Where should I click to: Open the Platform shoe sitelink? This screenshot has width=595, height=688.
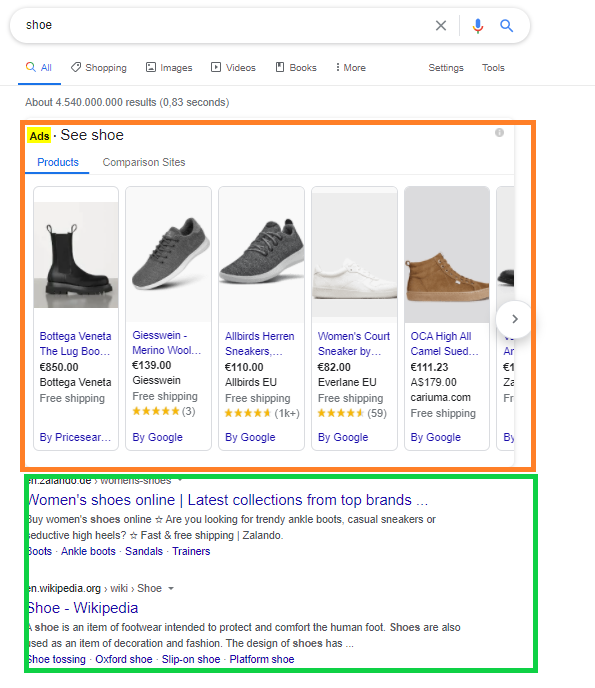pyautogui.click(x=262, y=659)
